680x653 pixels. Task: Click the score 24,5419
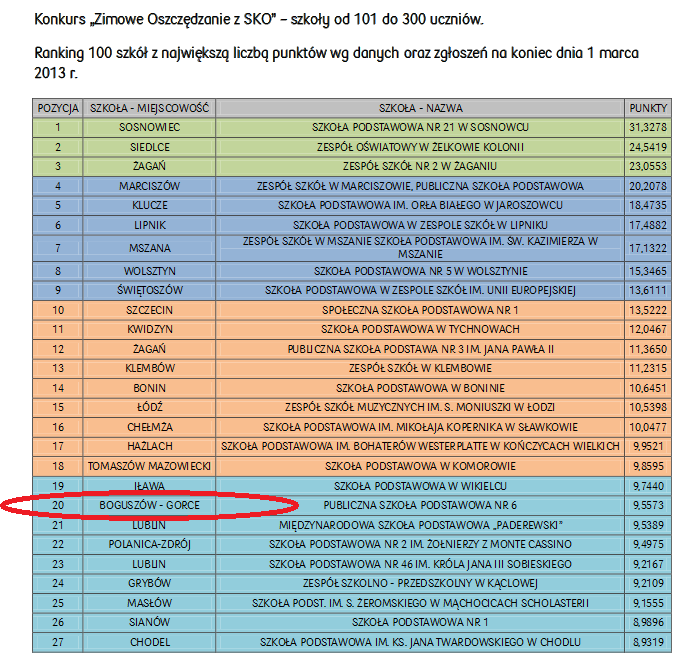648,147
